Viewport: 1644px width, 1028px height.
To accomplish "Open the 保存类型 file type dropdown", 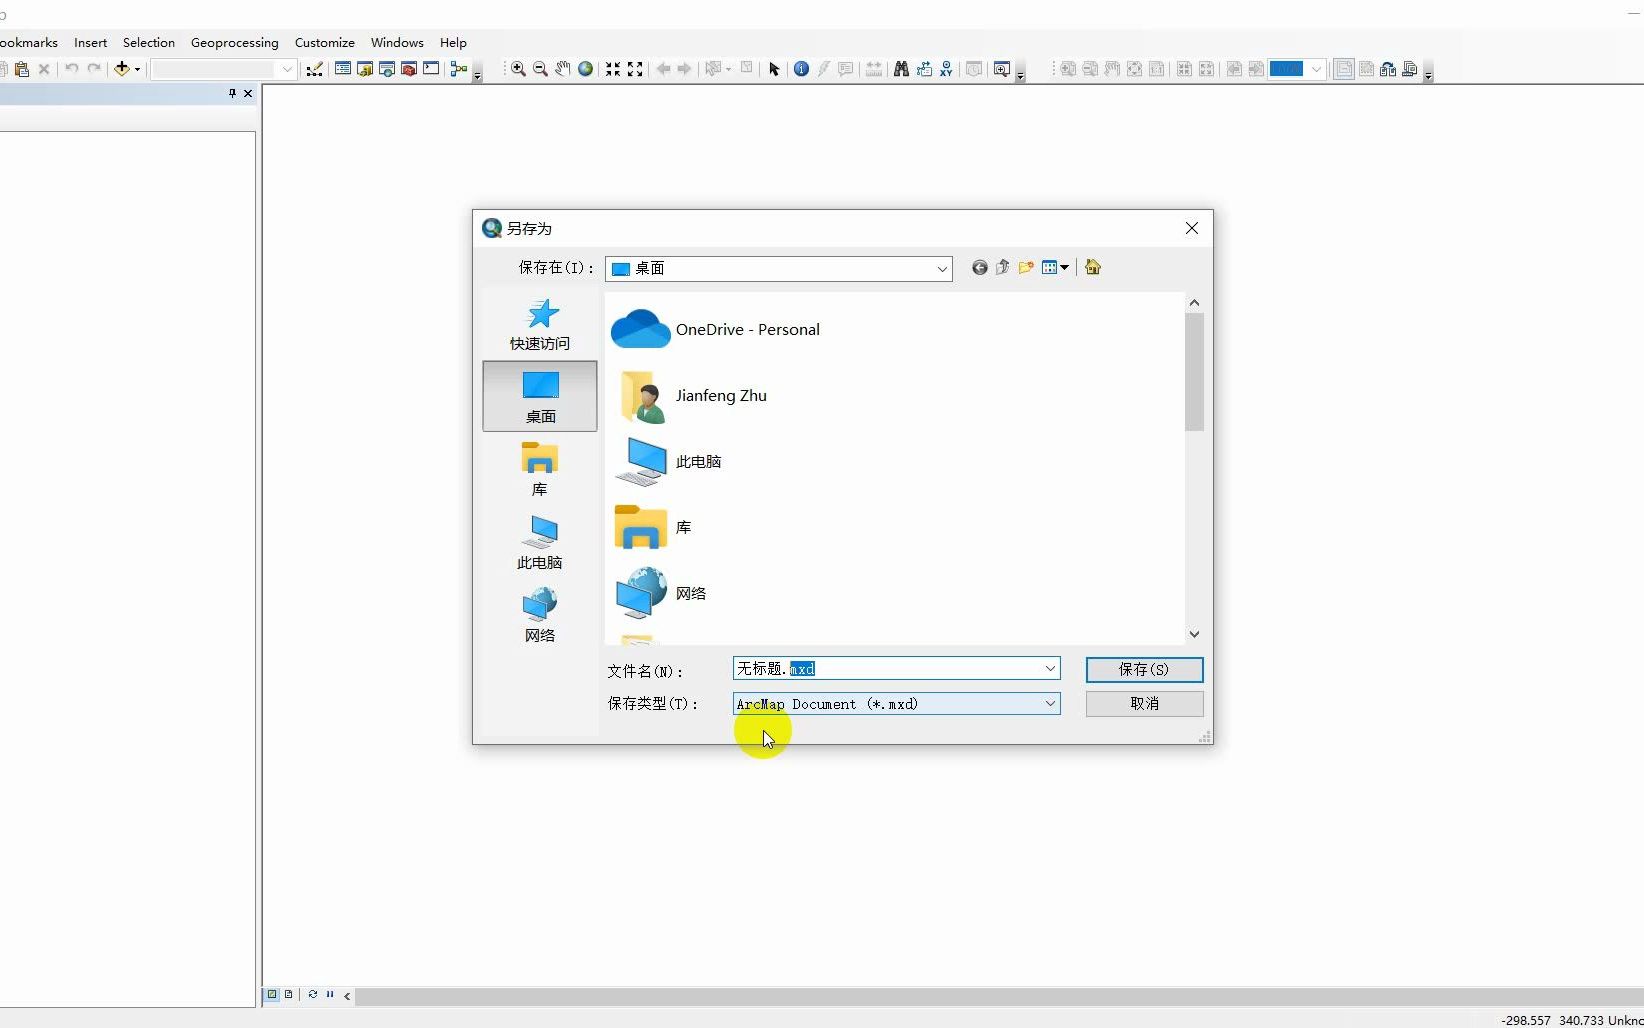I will (x=1050, y=704).
